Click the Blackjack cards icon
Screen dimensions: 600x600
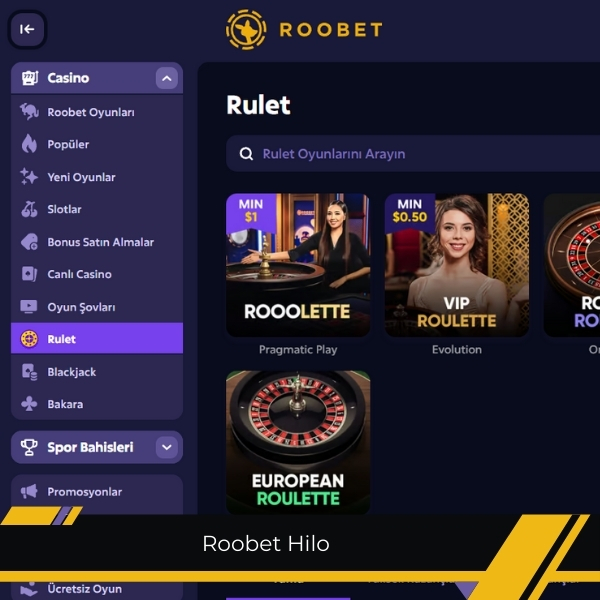[29, 372]
